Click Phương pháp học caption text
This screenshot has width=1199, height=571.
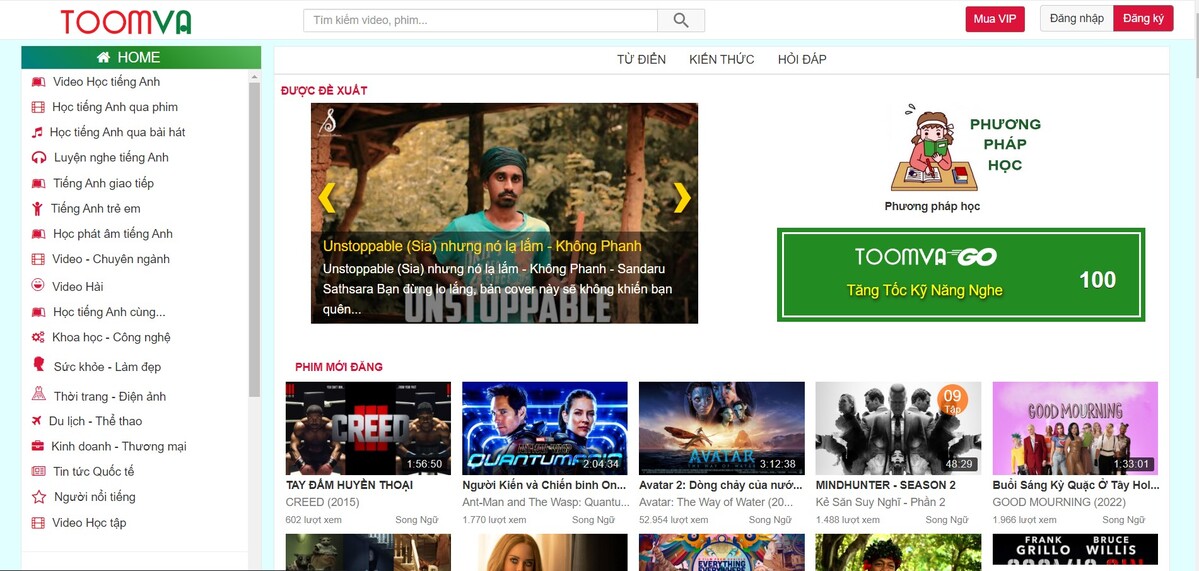932,206
